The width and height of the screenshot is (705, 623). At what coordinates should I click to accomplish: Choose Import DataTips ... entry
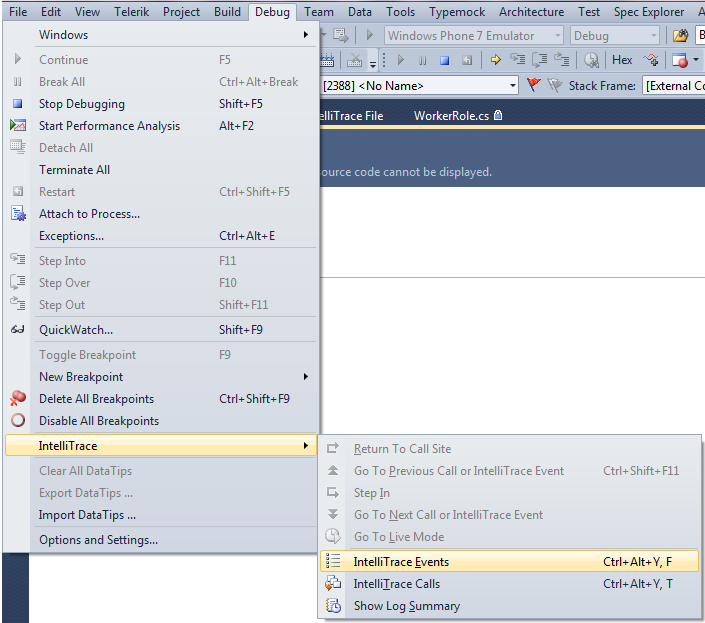161,515
